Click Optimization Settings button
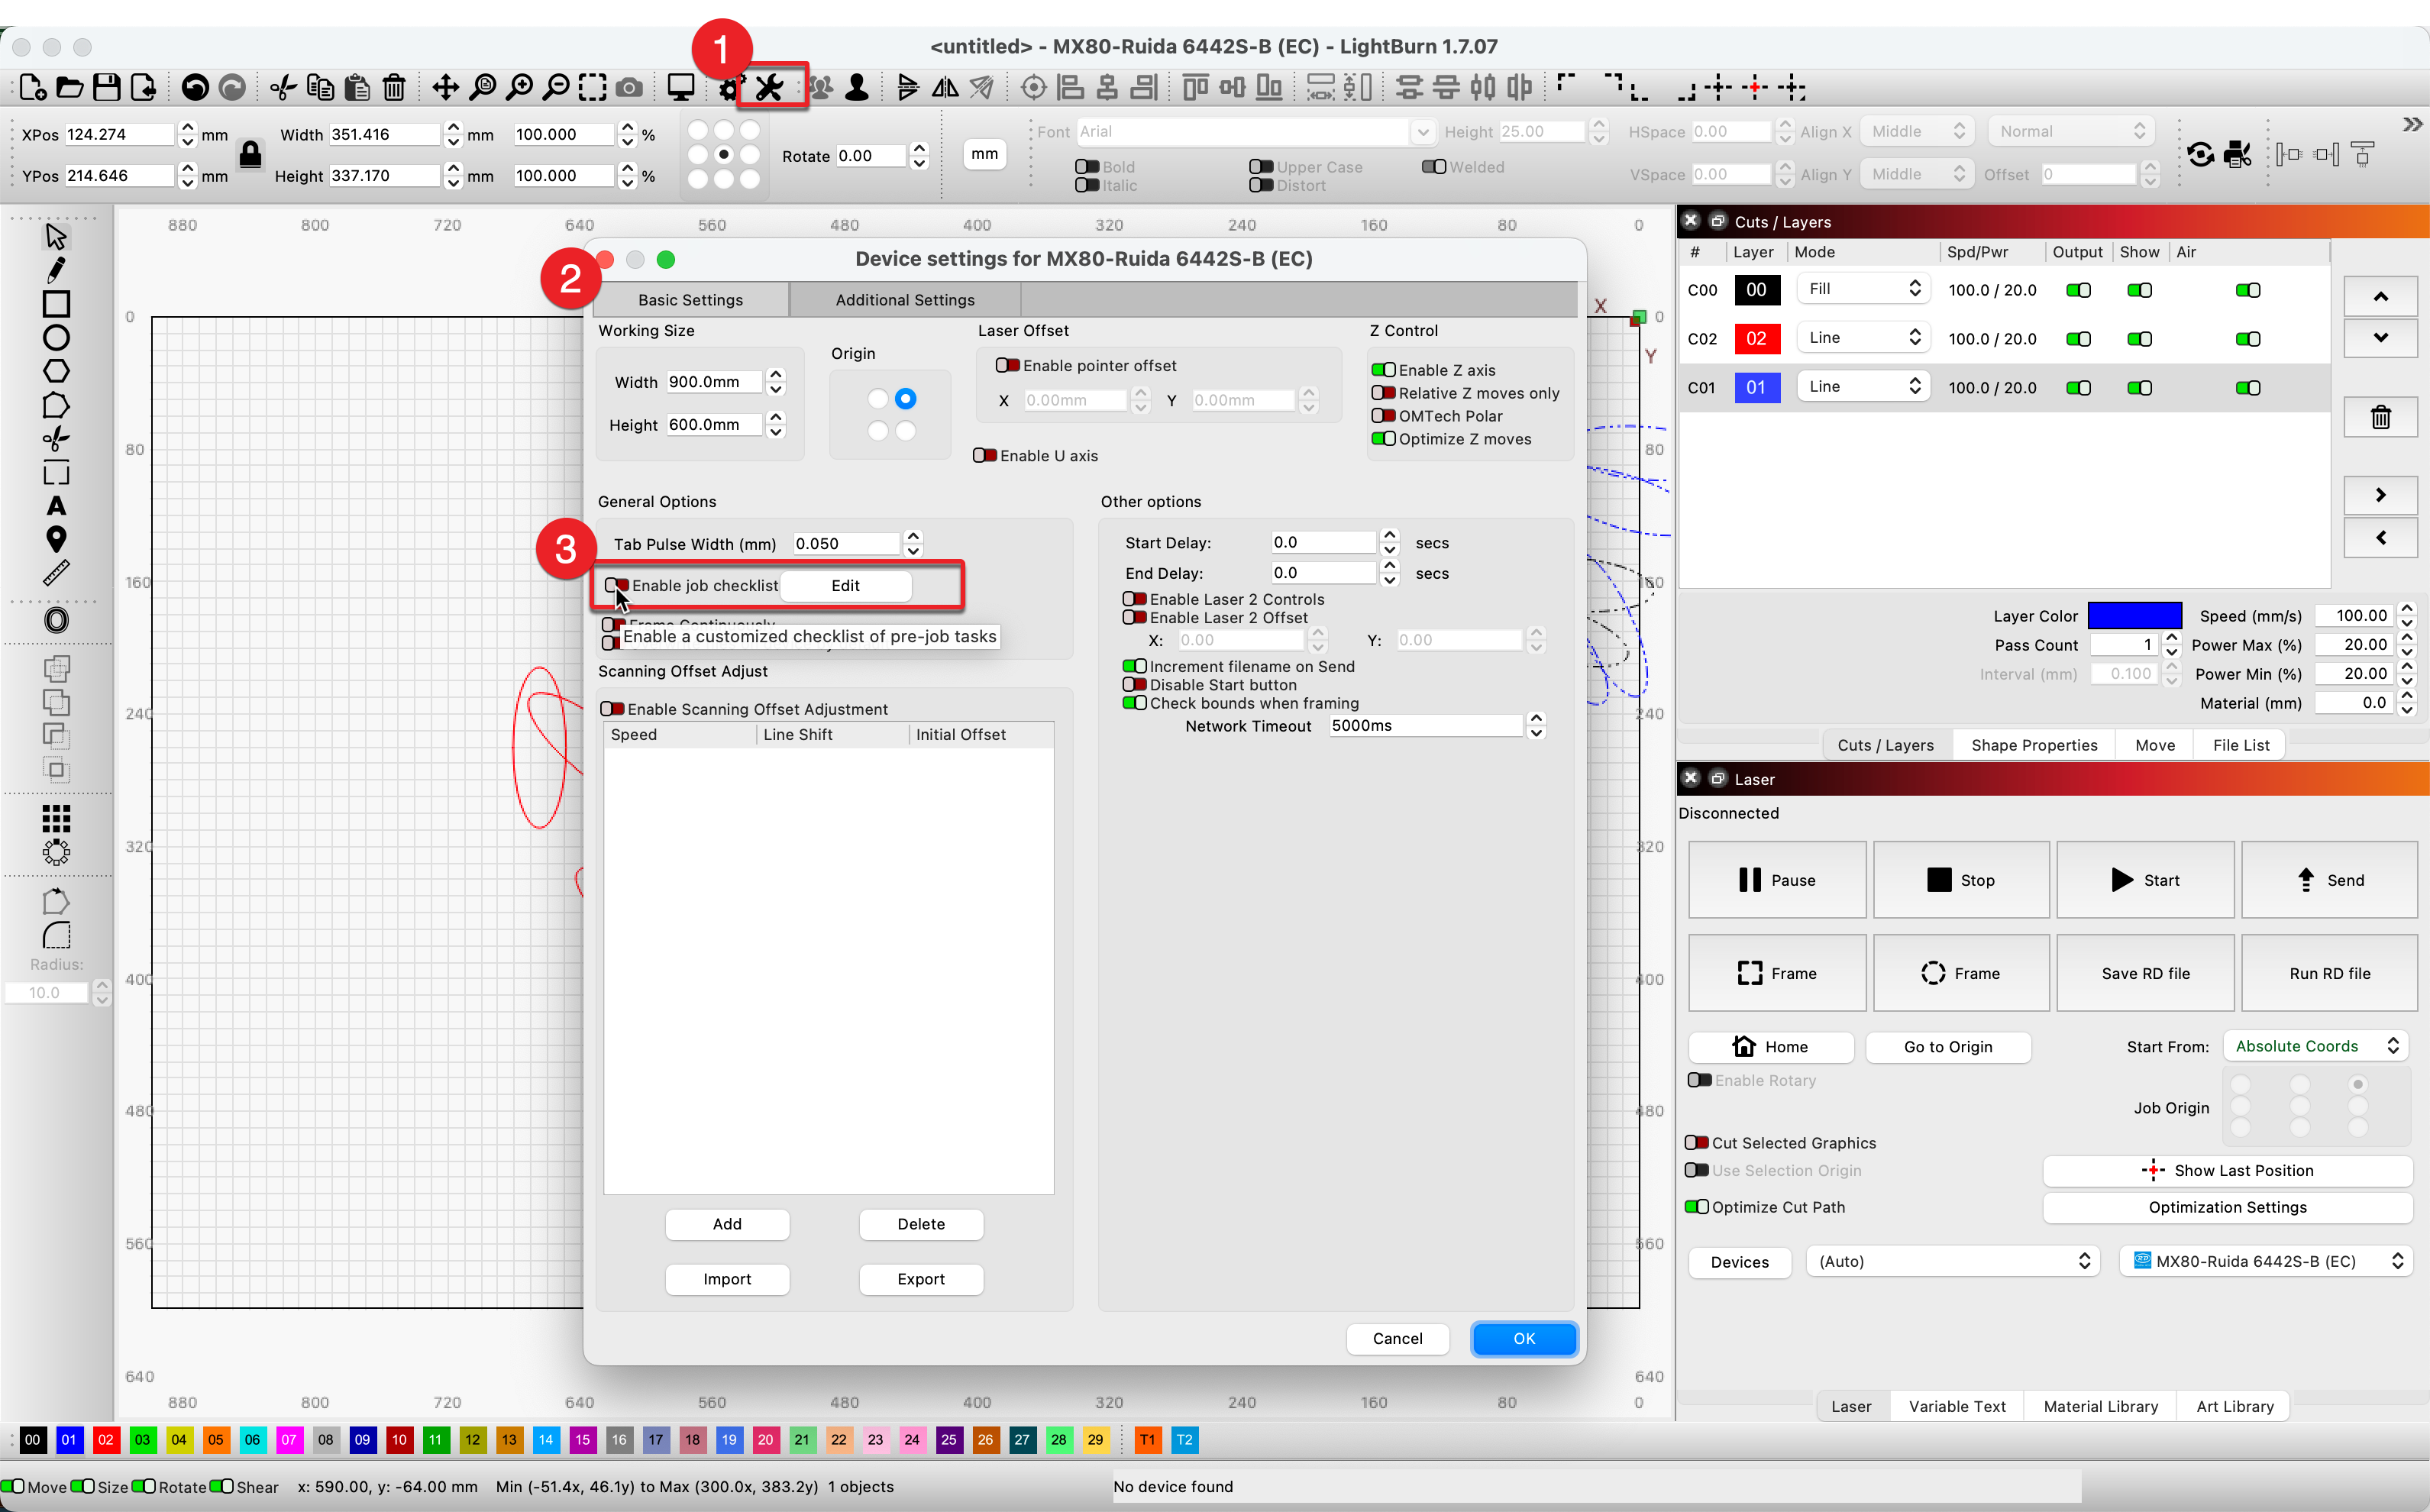The height and width of the screenshot is (1512, 2430). pyautogui.click(x=2227, y=1207)
